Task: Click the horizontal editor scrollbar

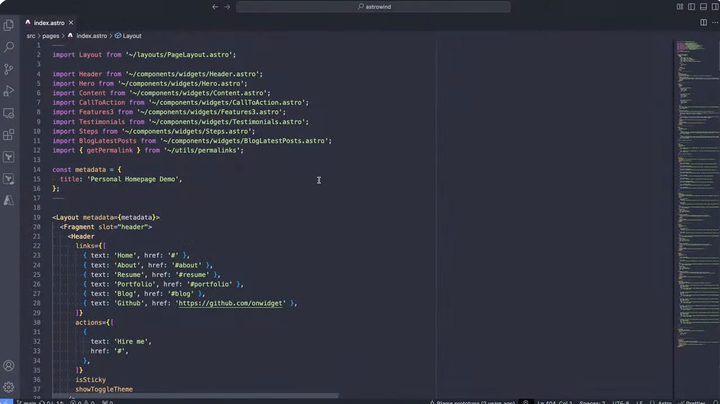Action: pyautogui.click(x=195, y=396)
